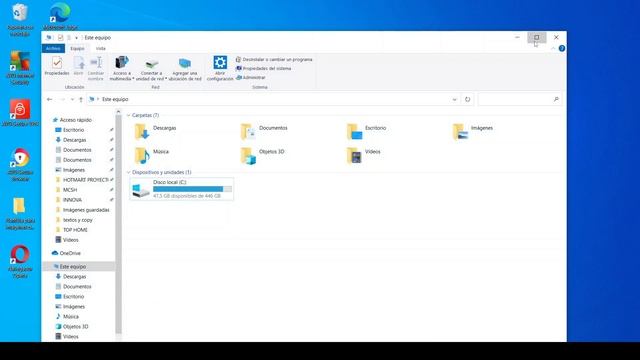The image size is (640, 360).
Task: Open Escritorio under Este equipo in the sidebar
Action: click(x=73, y=297)
